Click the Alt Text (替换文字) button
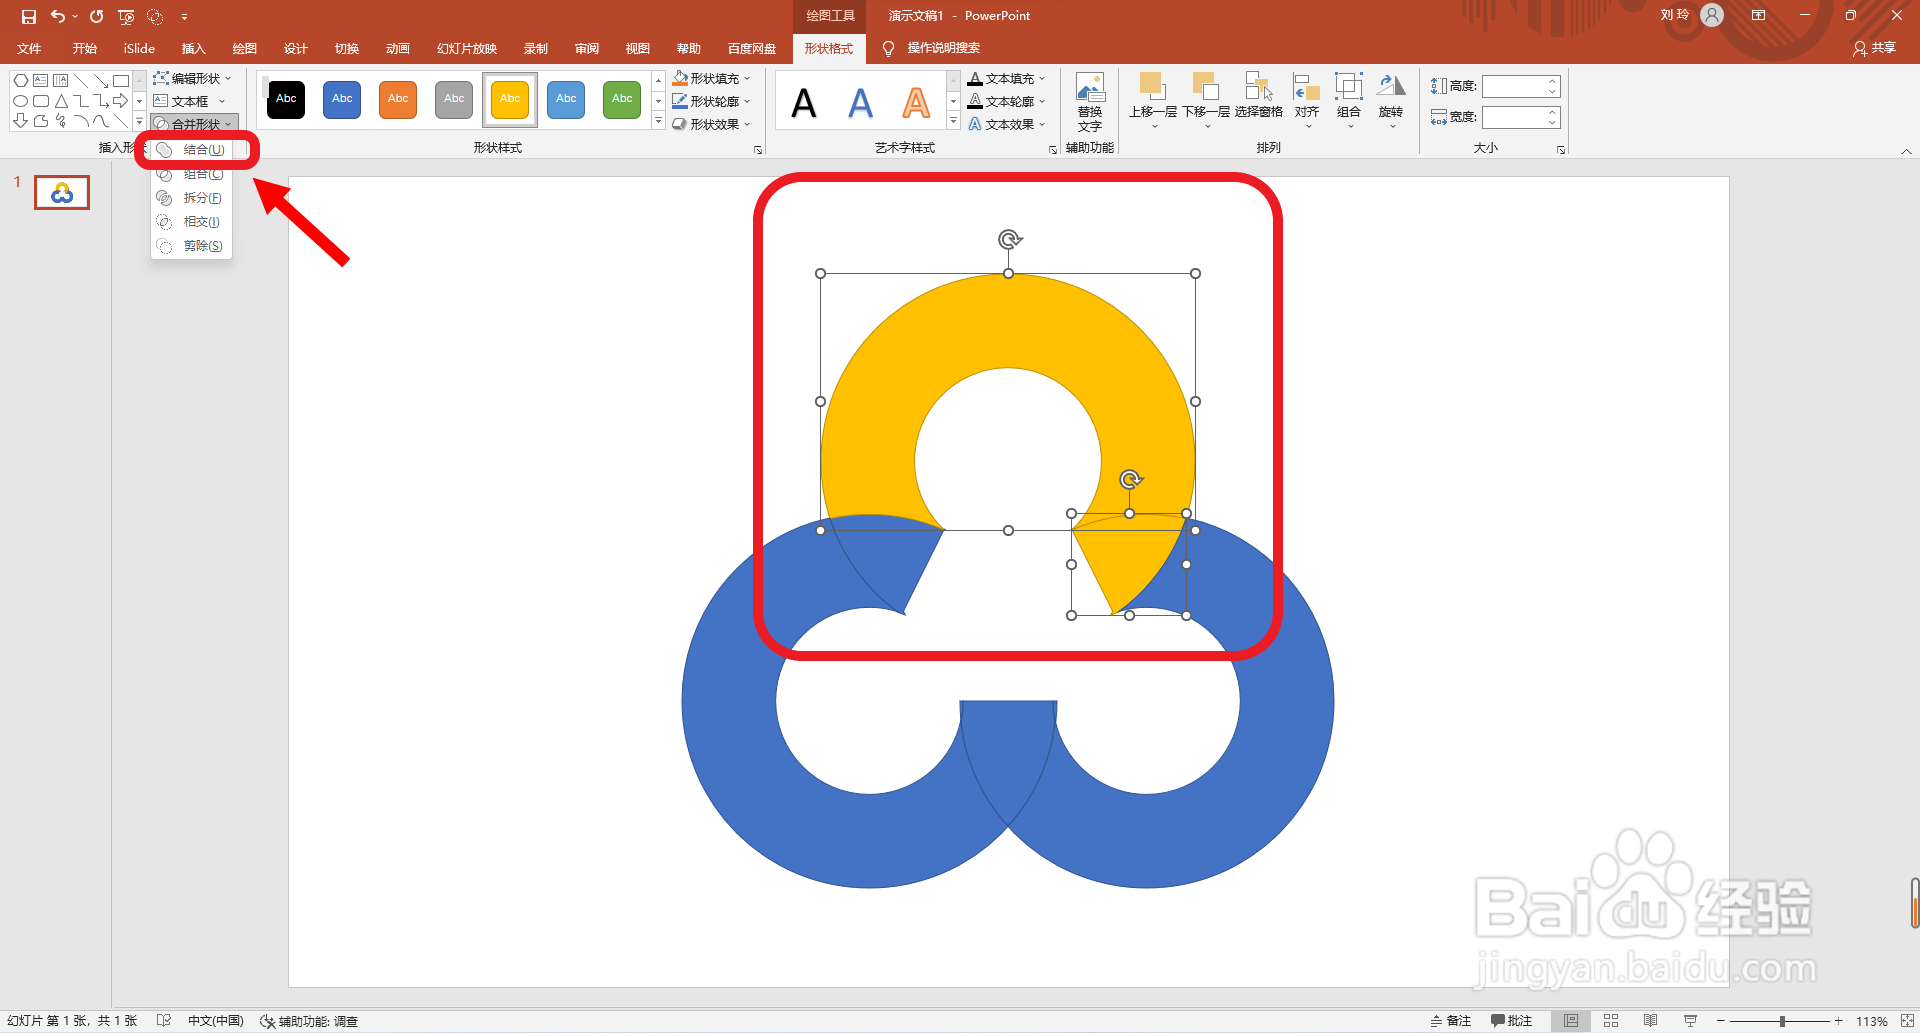The width and height of the screenshot is (1920, 1033). tap(1090, 102)
